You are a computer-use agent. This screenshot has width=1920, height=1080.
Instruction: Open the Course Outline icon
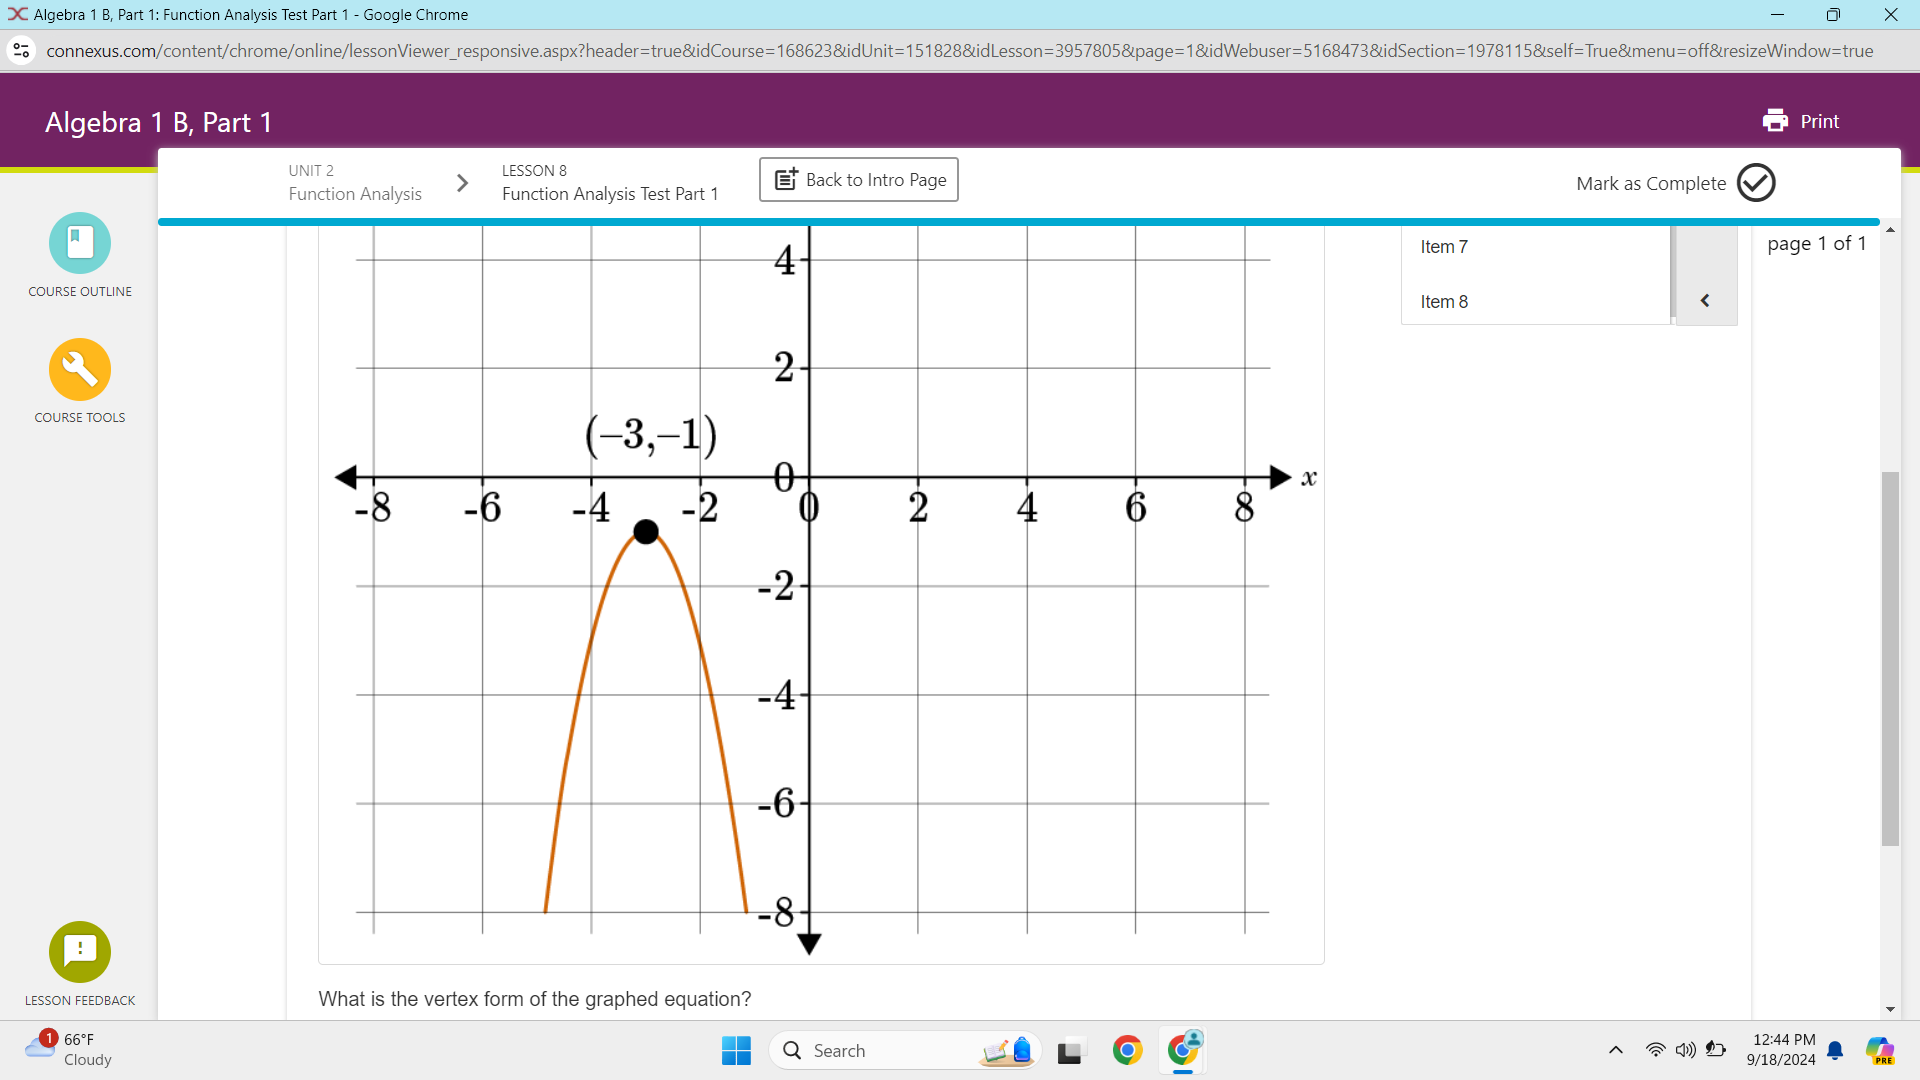coord(80,243)
